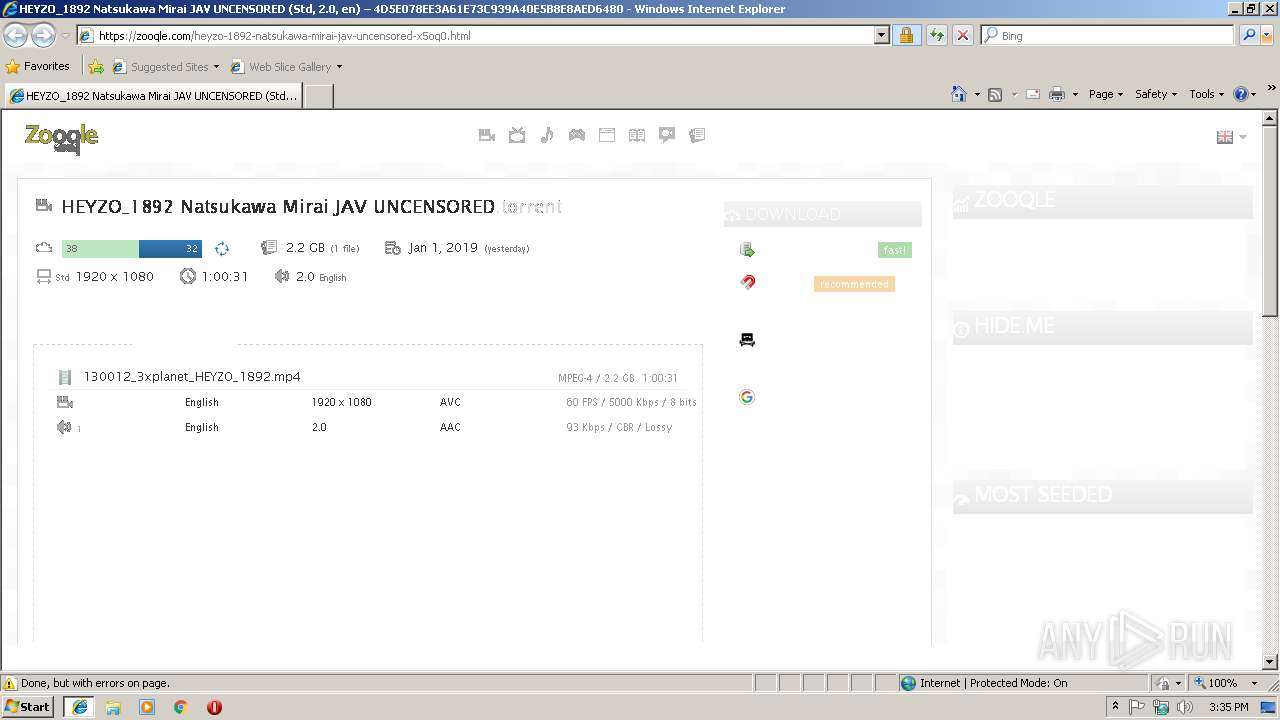Click the recommended magnet badge
This screenshot has width=1280, height=720.
pos(854,284)
